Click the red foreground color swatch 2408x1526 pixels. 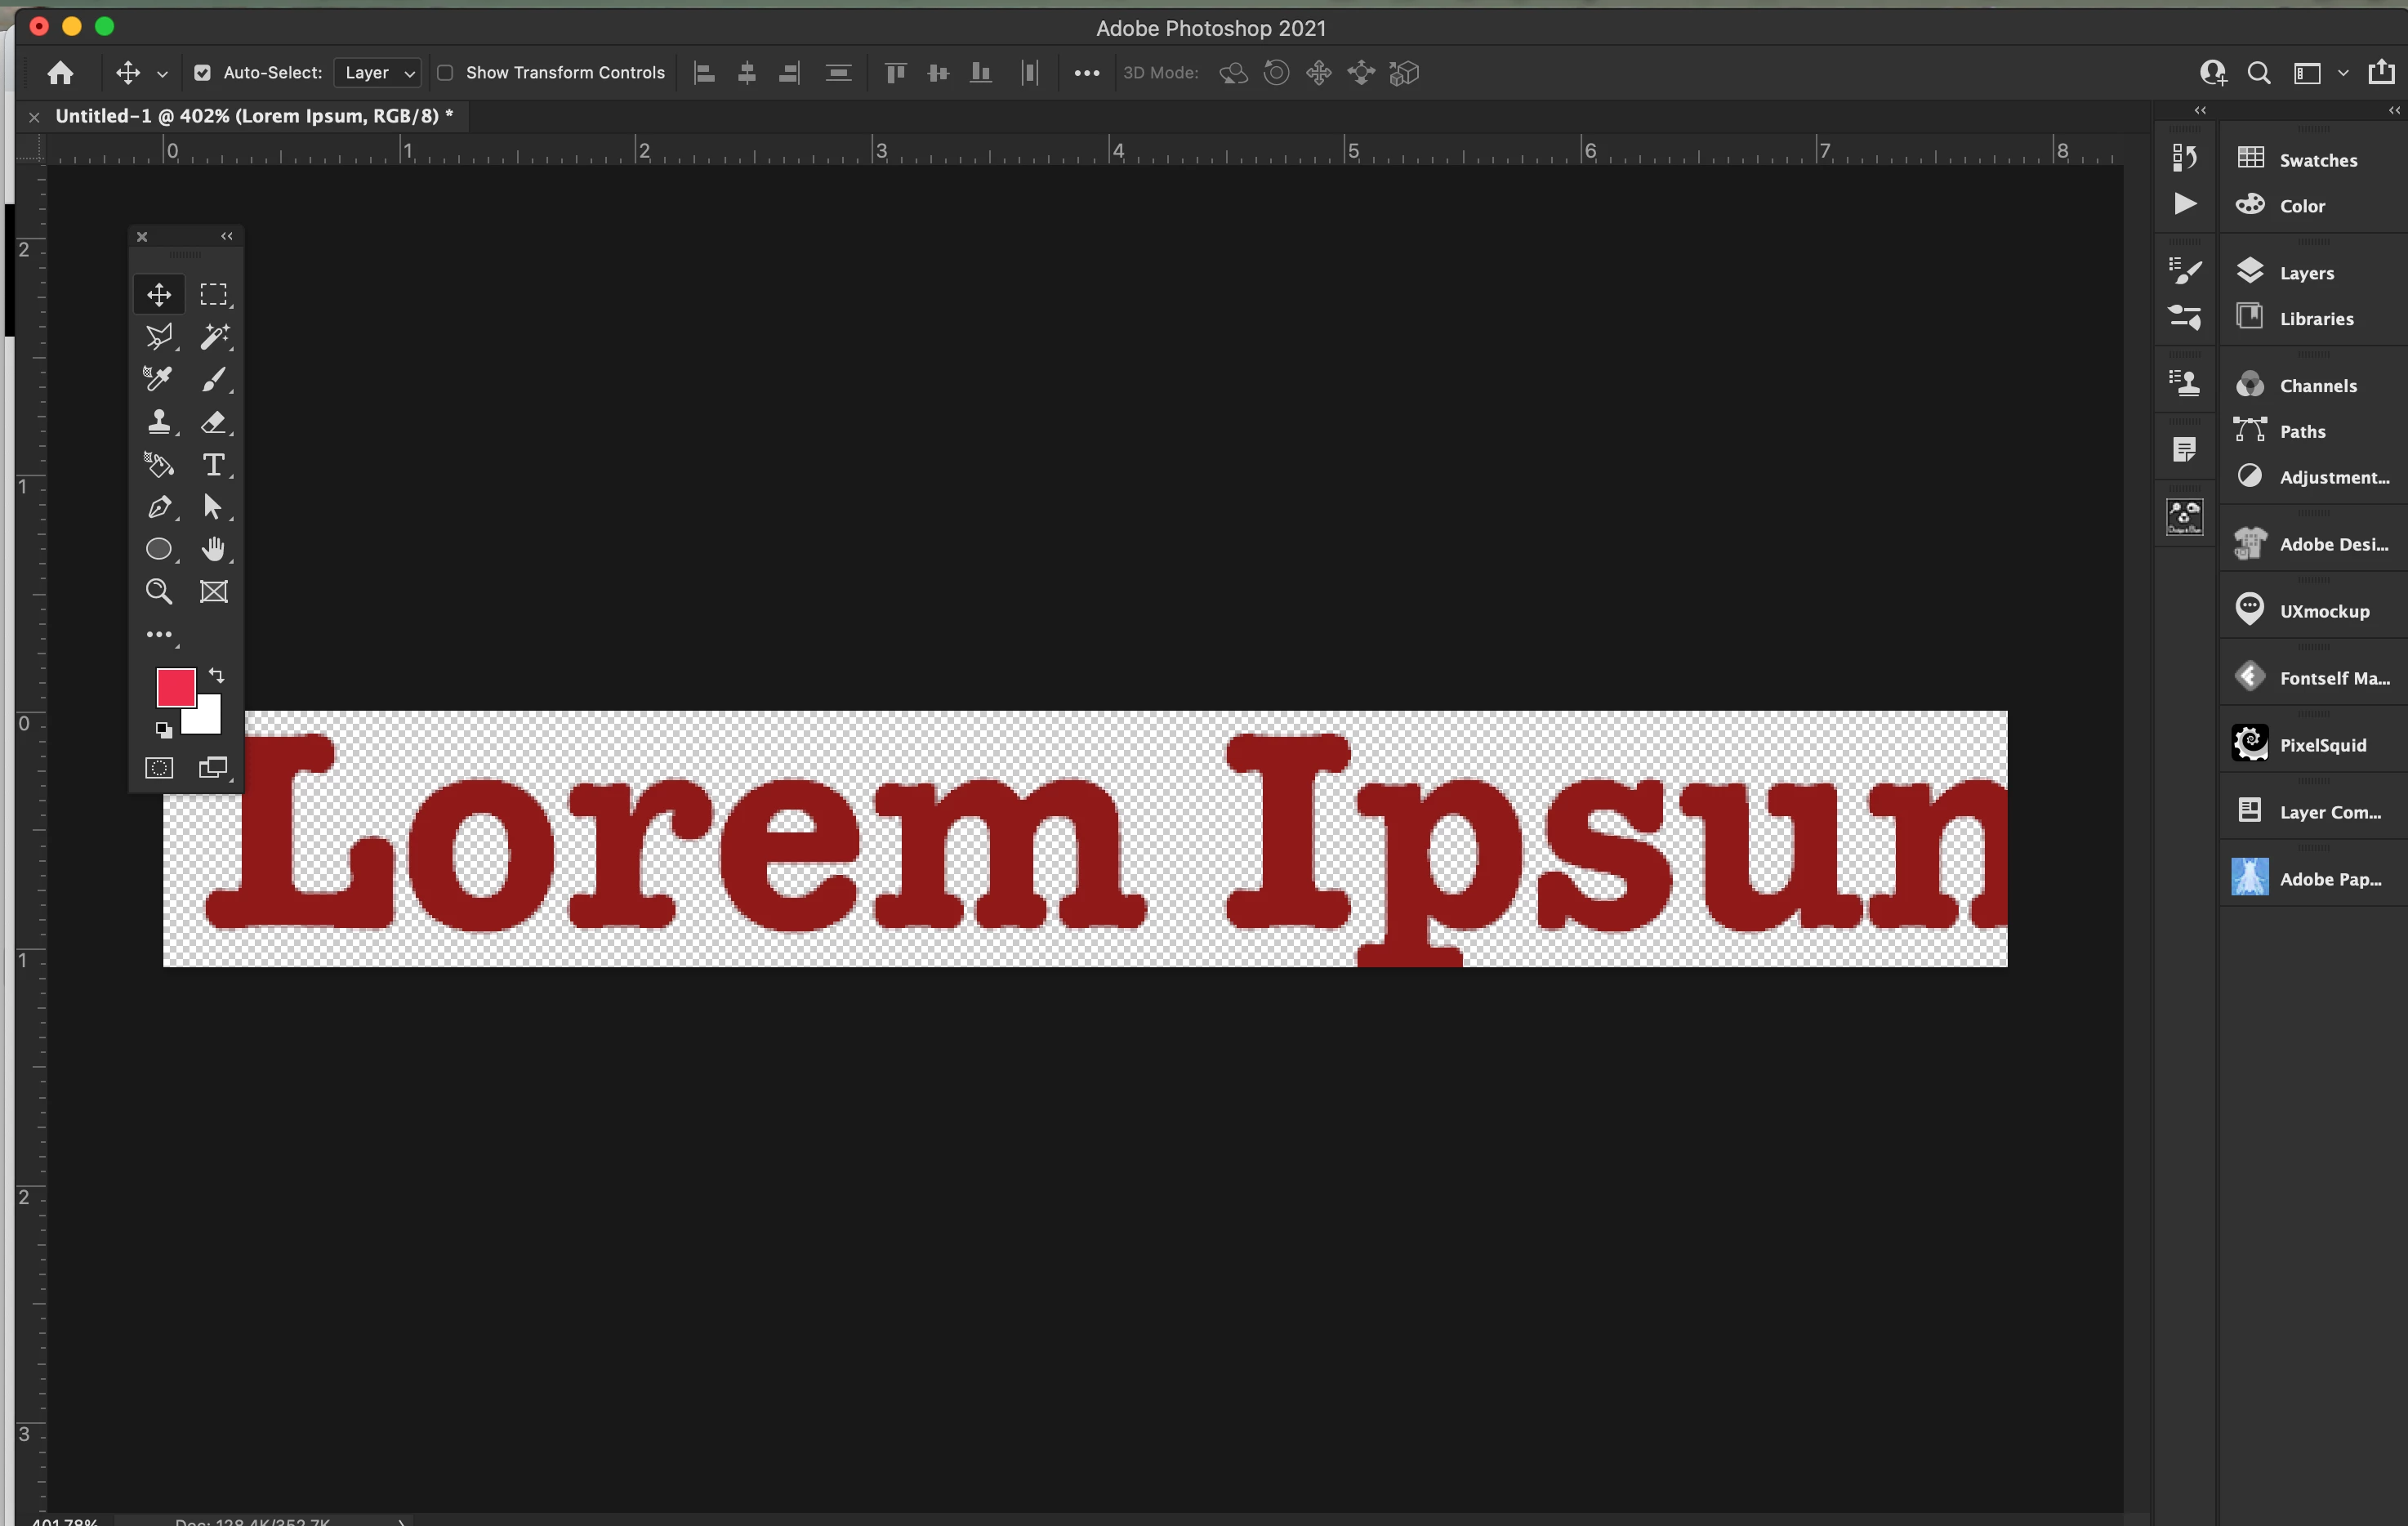(174, 687)
